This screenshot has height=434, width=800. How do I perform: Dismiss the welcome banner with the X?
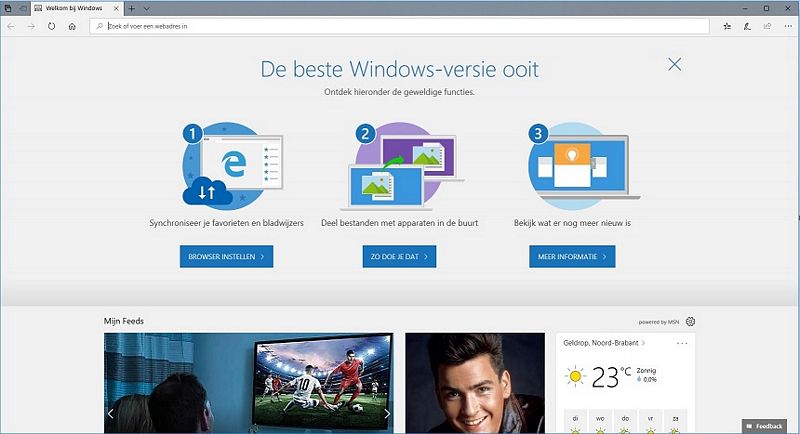point(674,64)
